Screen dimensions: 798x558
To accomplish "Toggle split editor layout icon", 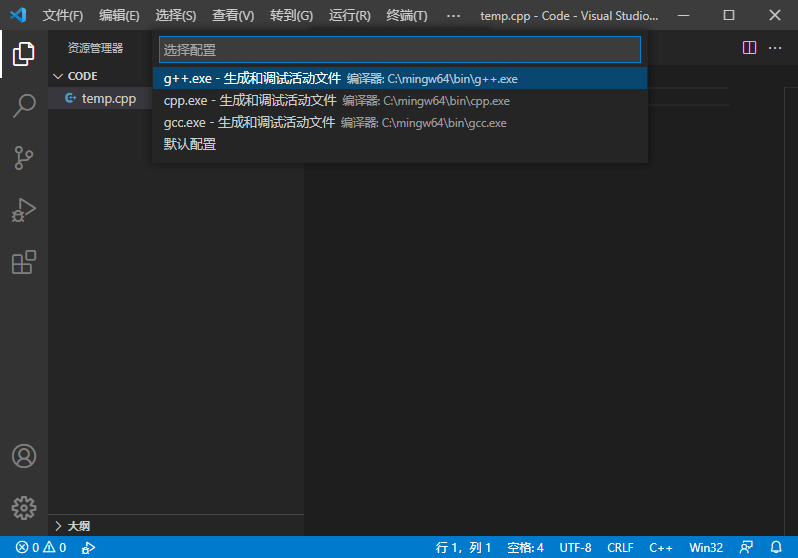I will click(x=749, y=48).
